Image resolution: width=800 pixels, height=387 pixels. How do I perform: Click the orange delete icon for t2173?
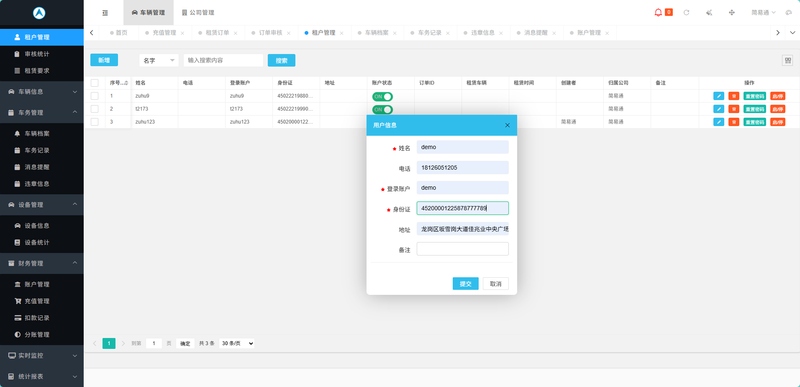(x=734, y=109)
